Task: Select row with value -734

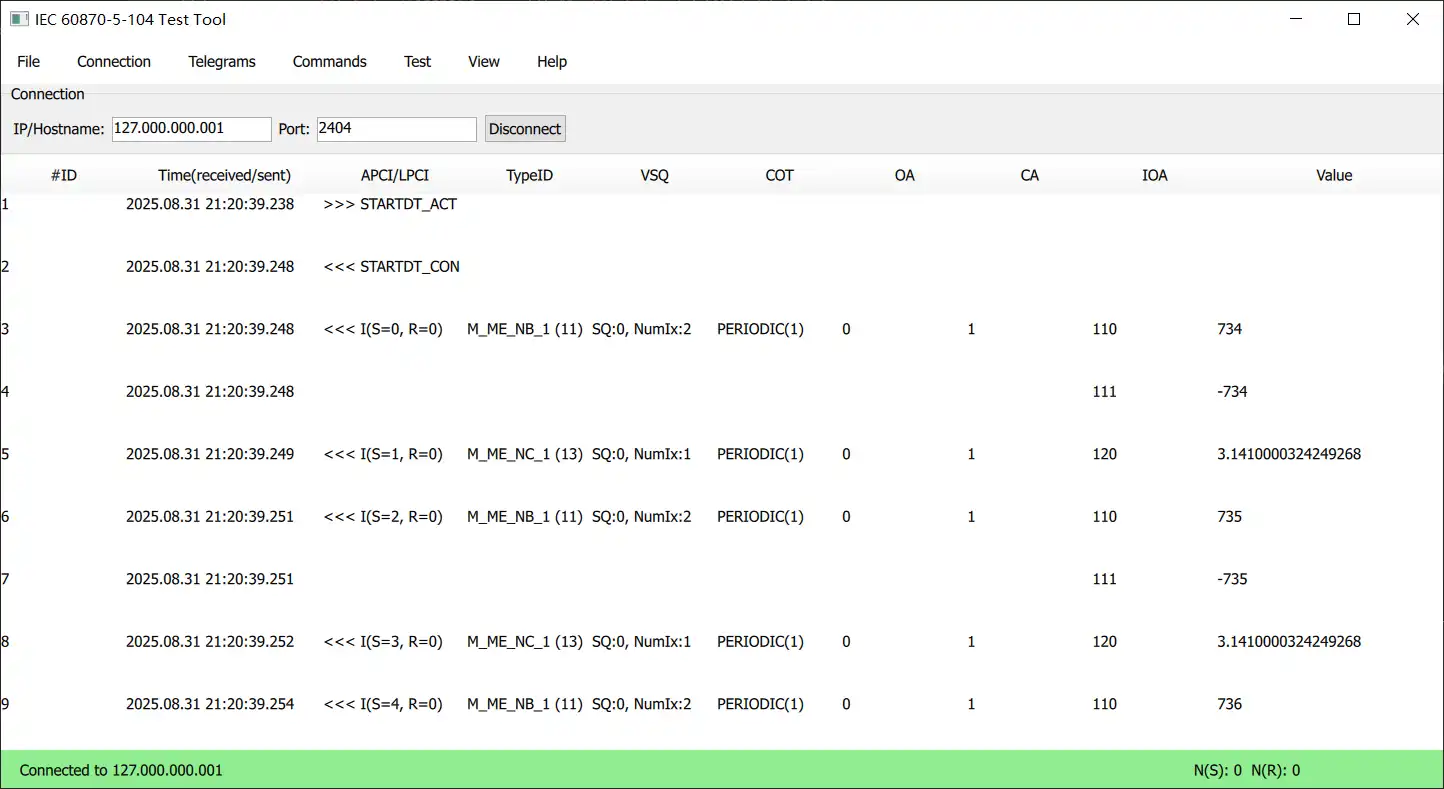Action: coord(1232,392)
